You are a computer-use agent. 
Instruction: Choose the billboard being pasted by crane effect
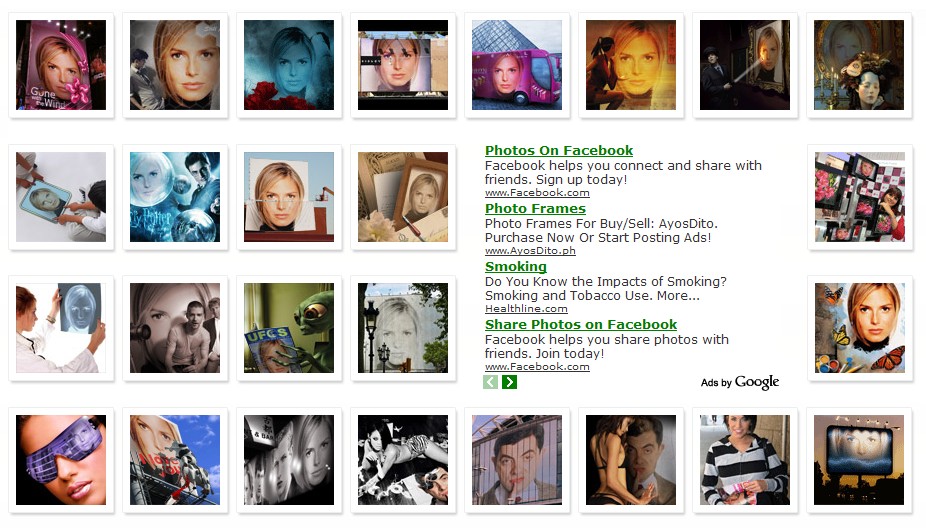click(x=289, y=197)
